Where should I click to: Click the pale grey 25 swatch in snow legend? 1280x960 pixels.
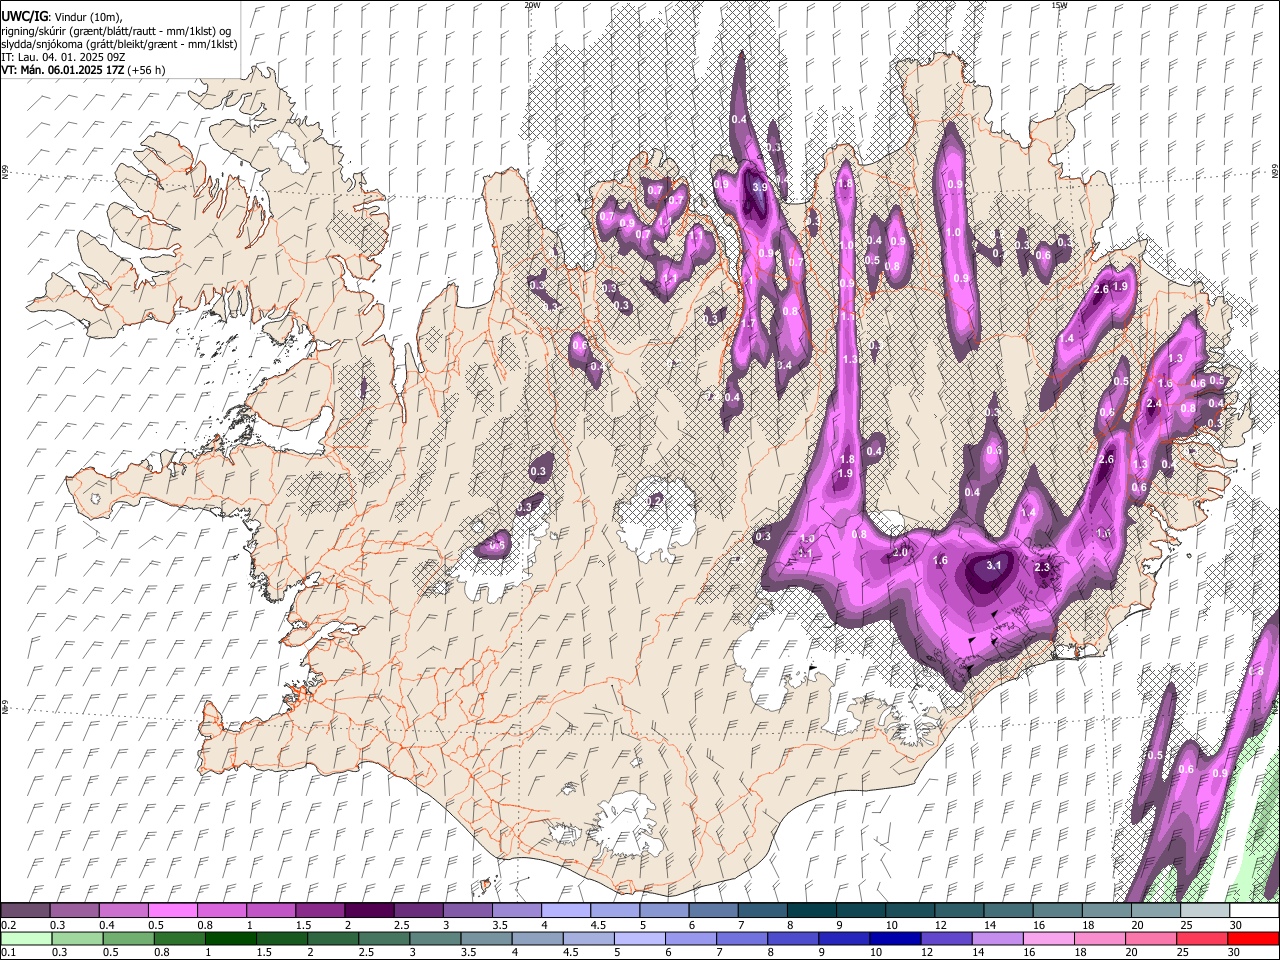coord(1204,910)
